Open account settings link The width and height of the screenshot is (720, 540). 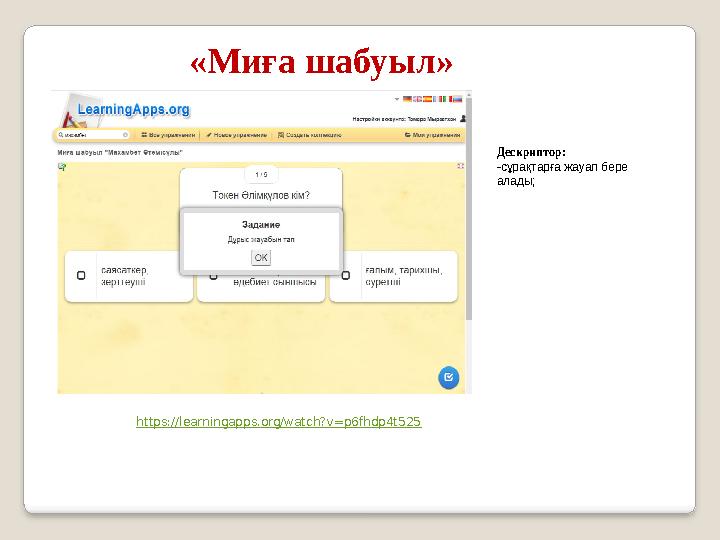404,119
